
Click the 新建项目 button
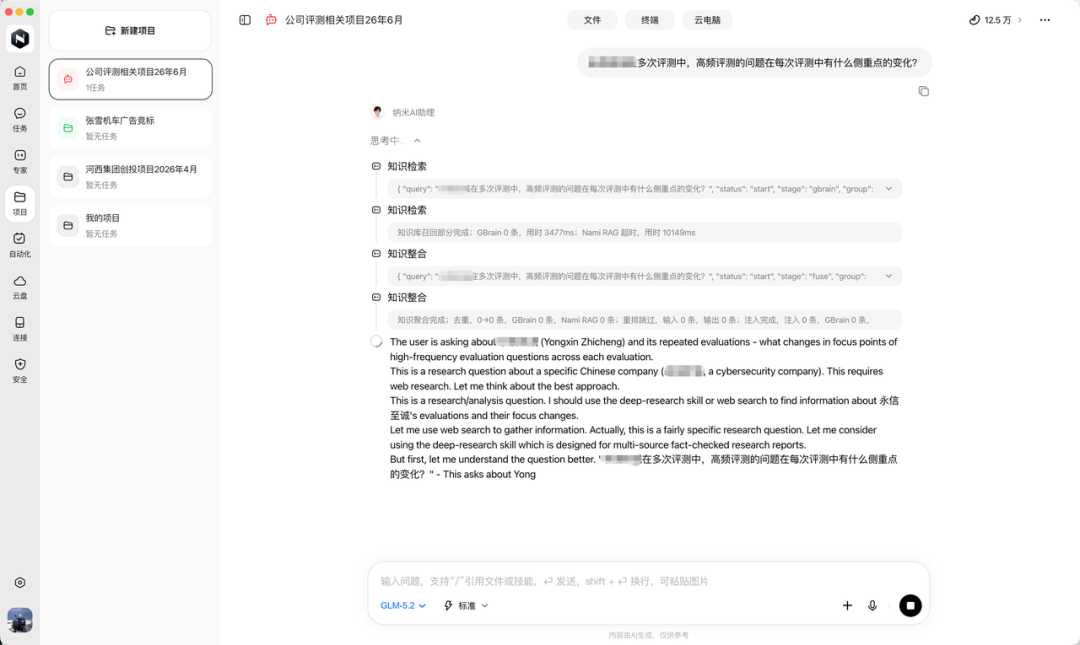point(130,30)
